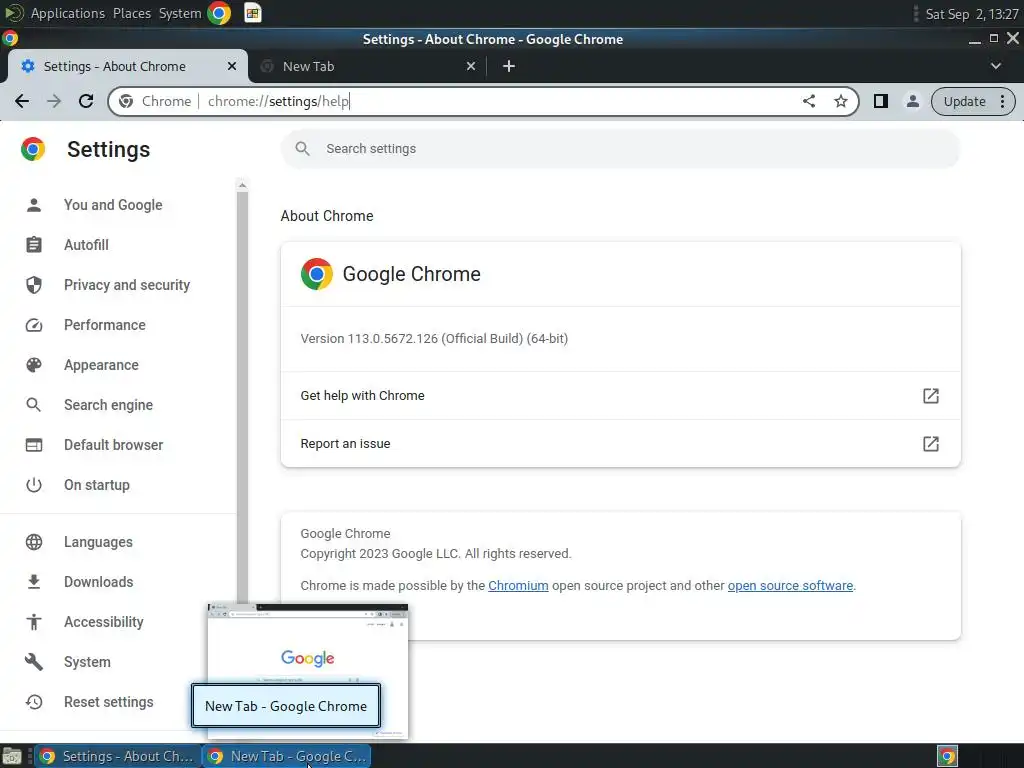The height and width of the screenshot is (768, 1024).
Task: Click the clipboard icon beside Autofill
Action: [34, 245]
